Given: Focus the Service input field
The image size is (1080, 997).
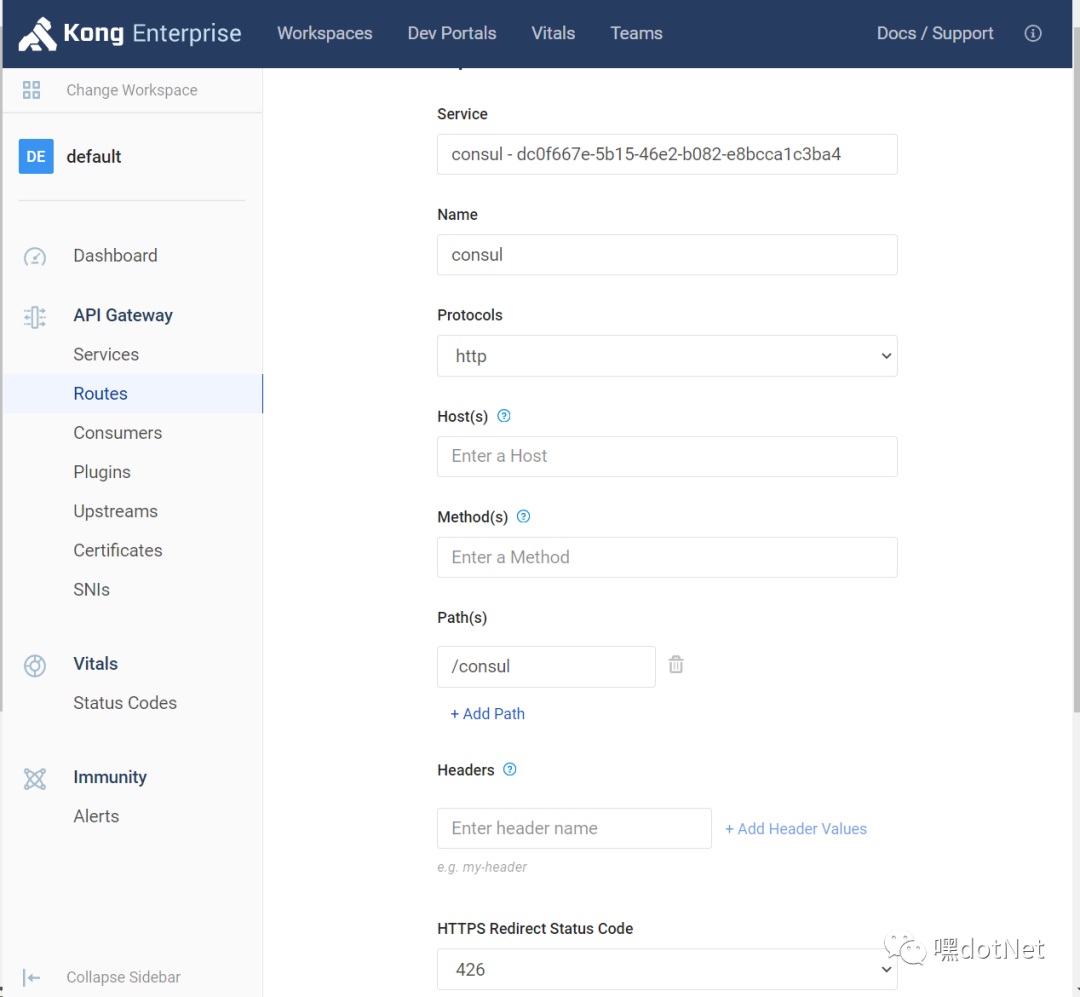Looking at the screenshot, I should point(667,154).
